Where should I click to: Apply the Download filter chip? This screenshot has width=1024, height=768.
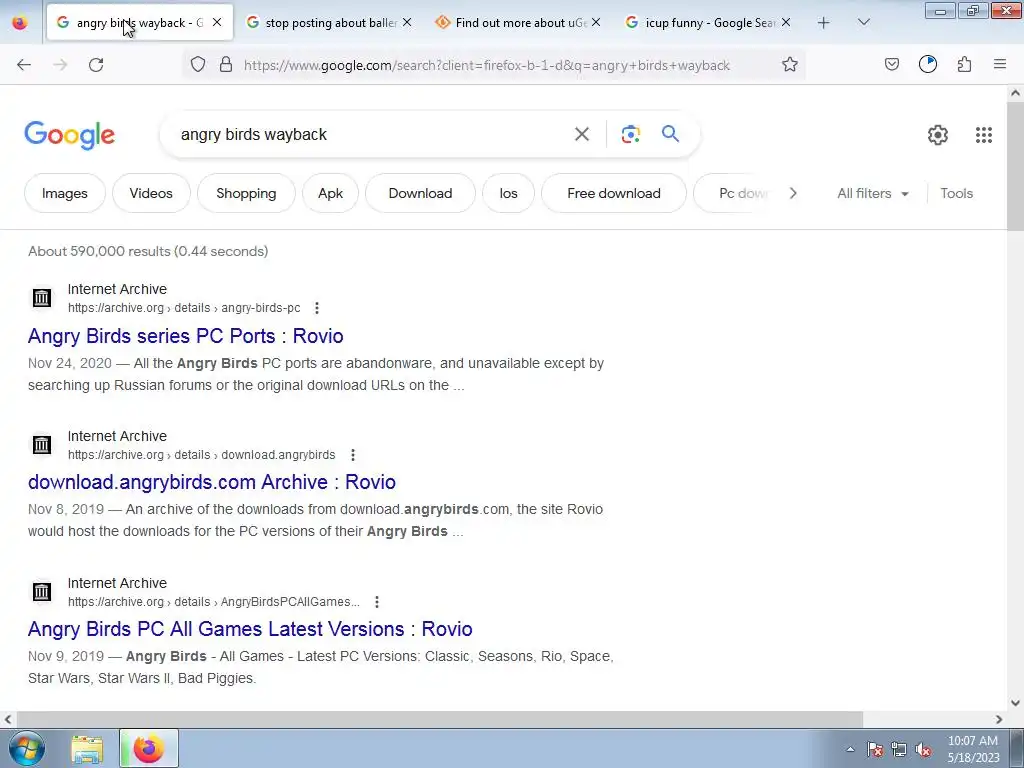420,193
